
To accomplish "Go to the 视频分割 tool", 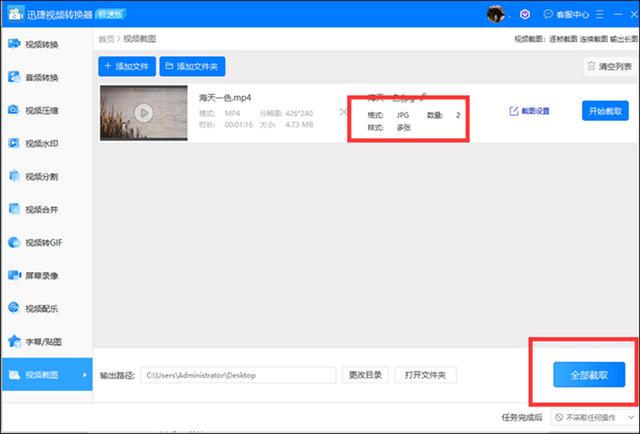I will (45, 176).
